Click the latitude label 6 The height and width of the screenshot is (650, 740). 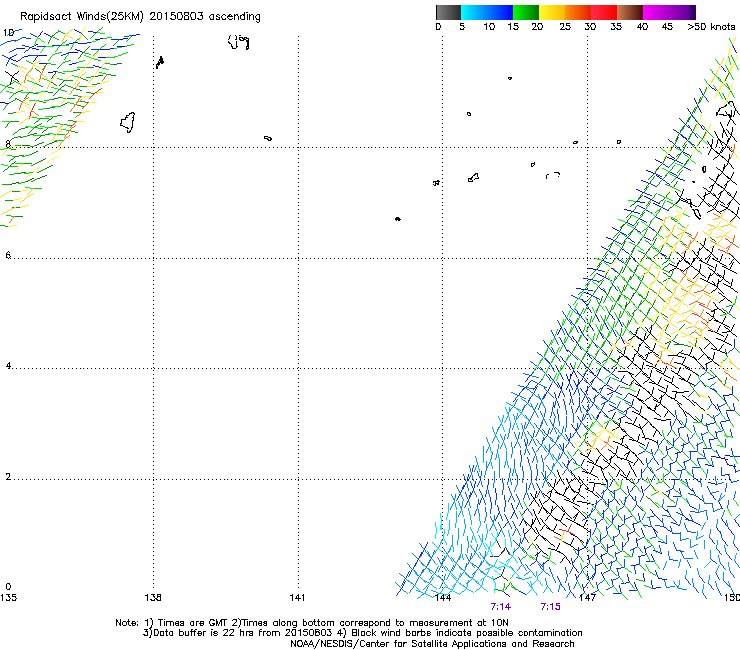[8, 255]
